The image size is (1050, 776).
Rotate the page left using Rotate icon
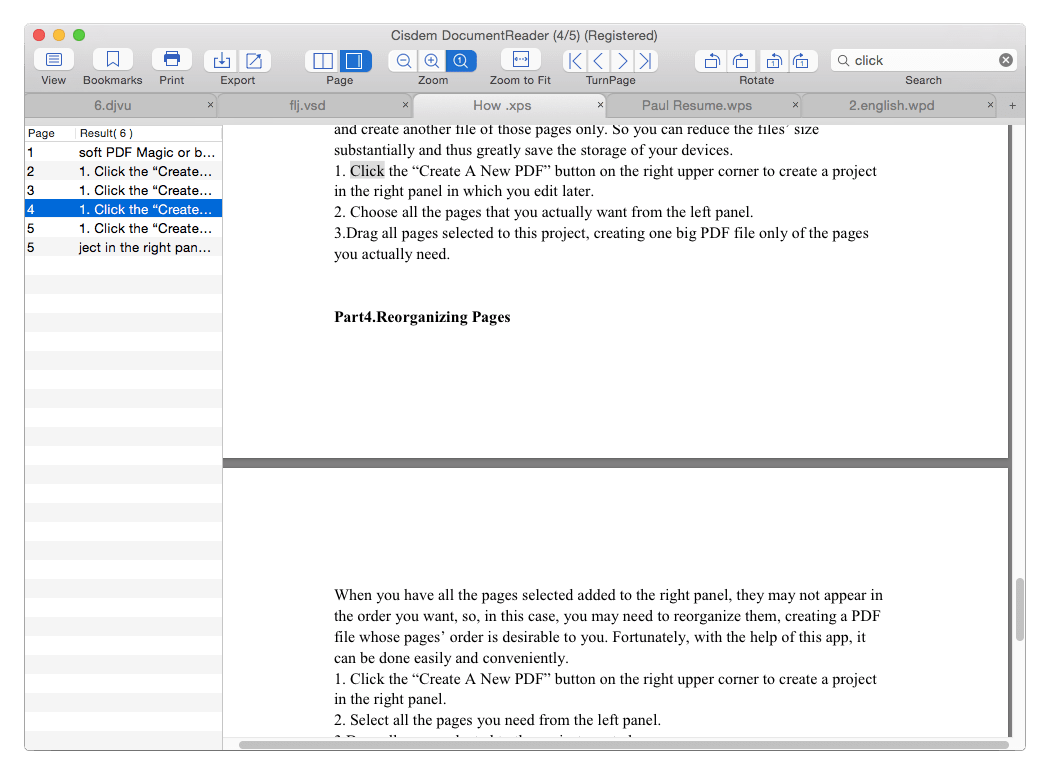(x=711, y=60)
